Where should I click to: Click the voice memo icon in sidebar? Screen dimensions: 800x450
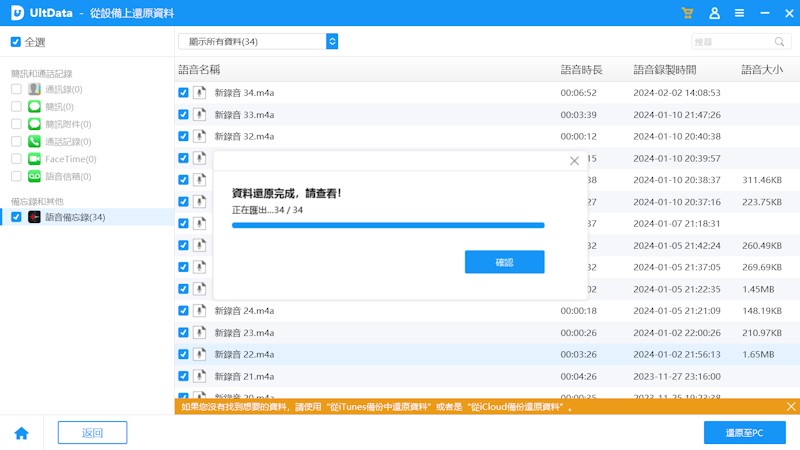click(x=34, y=217)
